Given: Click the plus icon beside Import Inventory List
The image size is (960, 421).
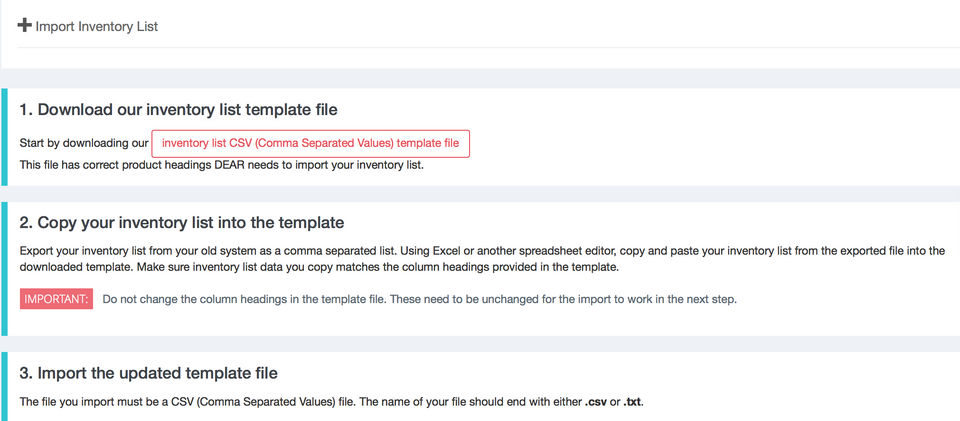Looking at the screenshot, I should pyautogui.click(x=25, y=25).
